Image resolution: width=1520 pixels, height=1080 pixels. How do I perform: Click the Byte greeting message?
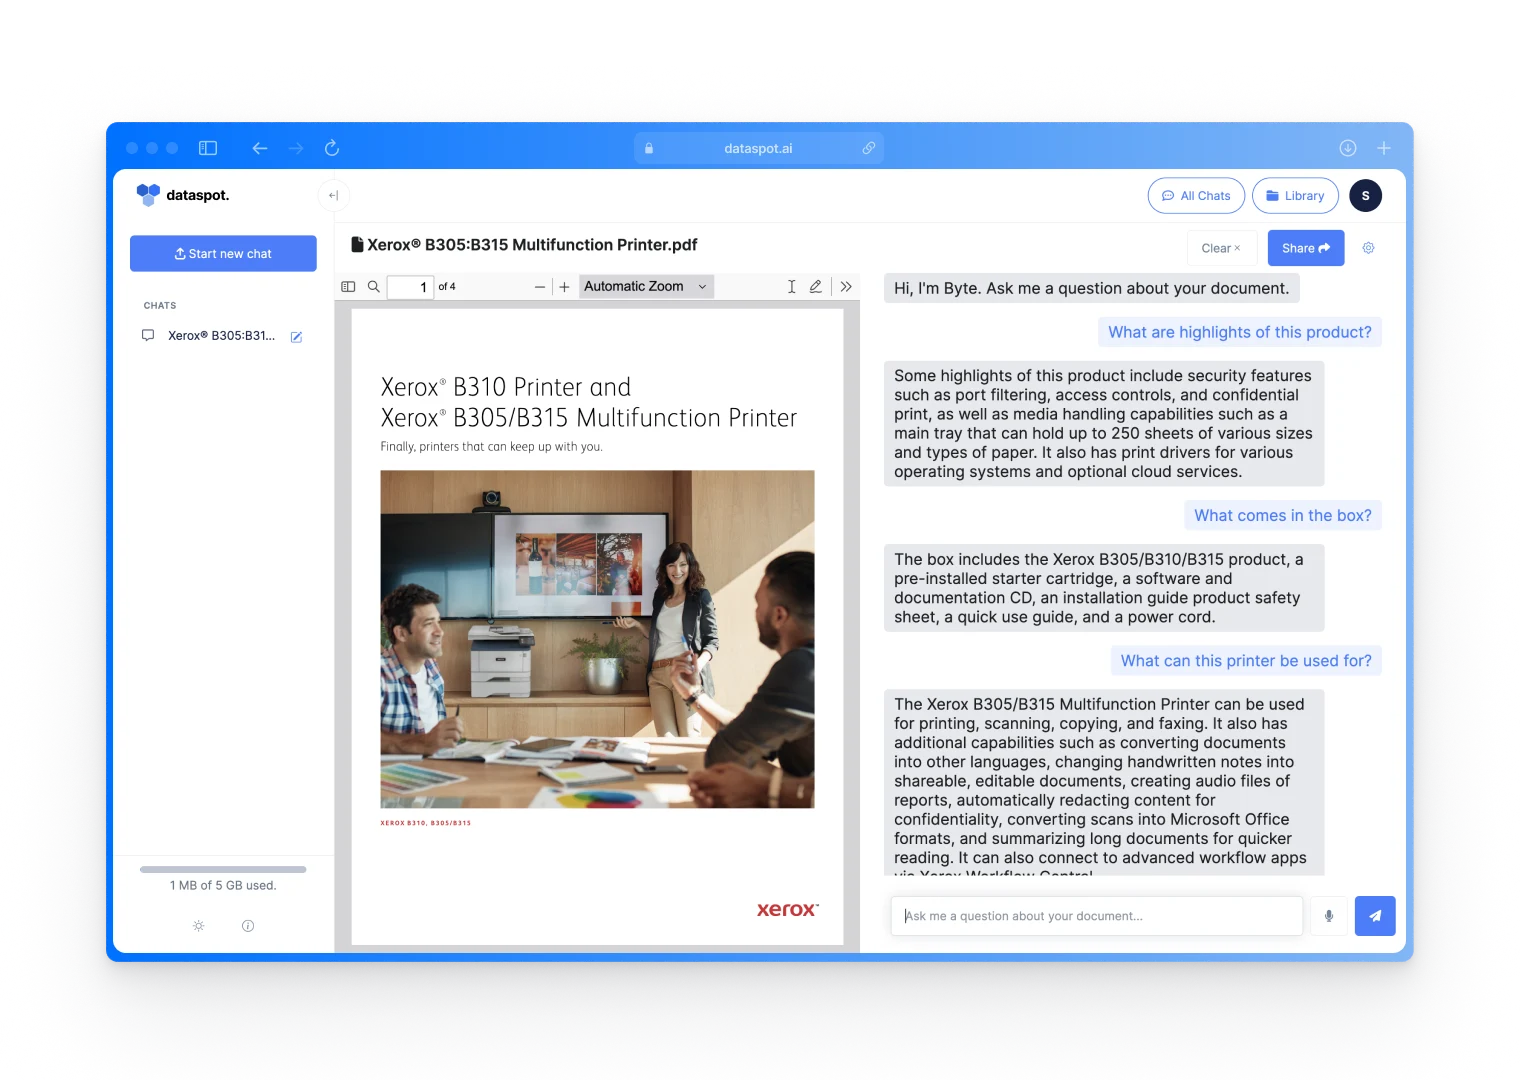click(1091, 288)
